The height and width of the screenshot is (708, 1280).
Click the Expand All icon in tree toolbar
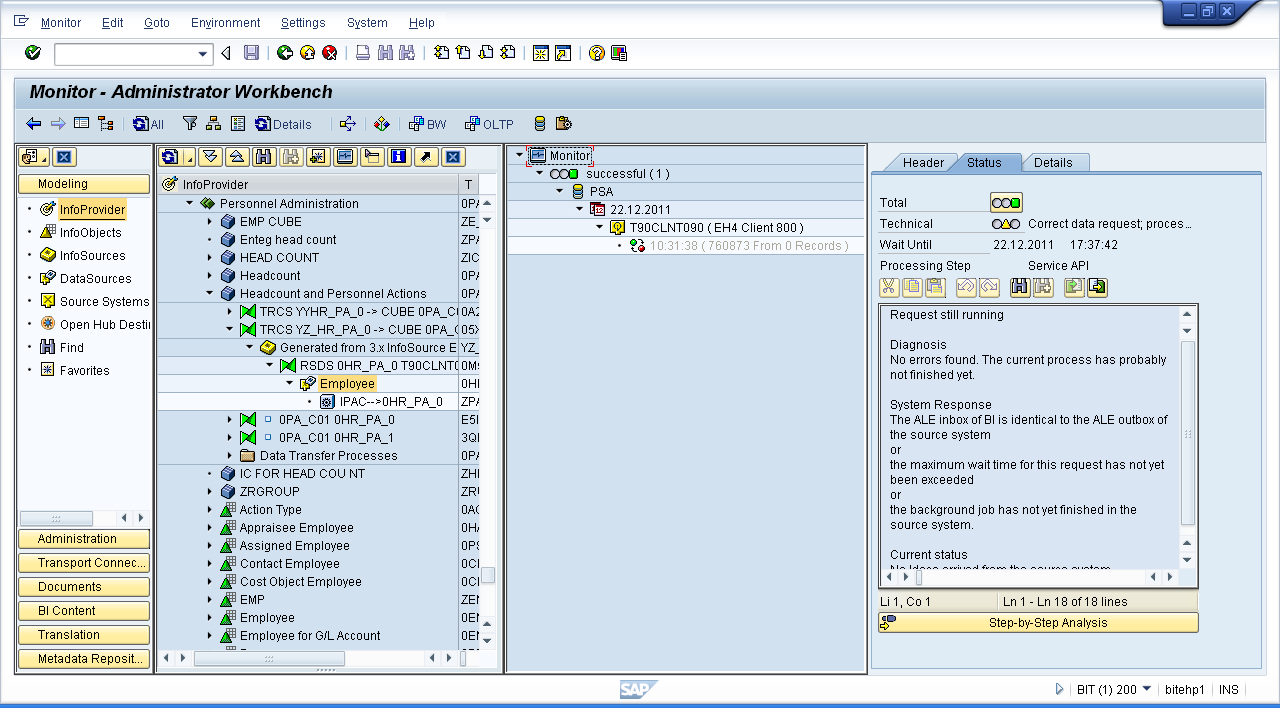coord(209,156)
